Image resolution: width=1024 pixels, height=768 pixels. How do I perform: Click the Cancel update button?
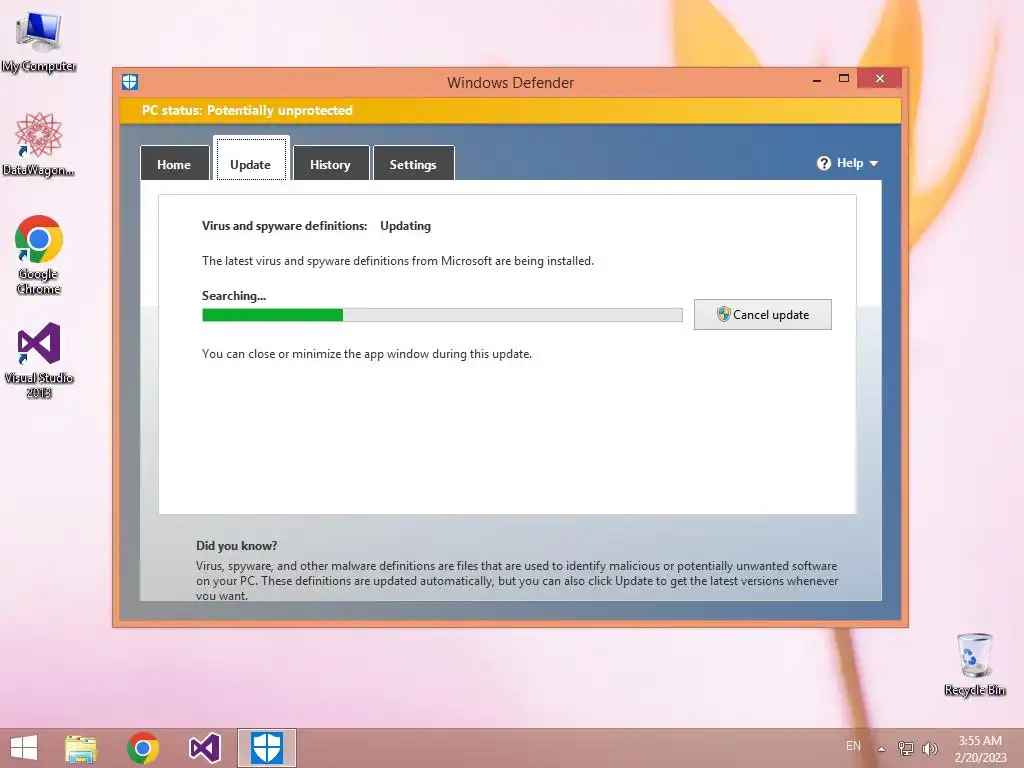762,315
